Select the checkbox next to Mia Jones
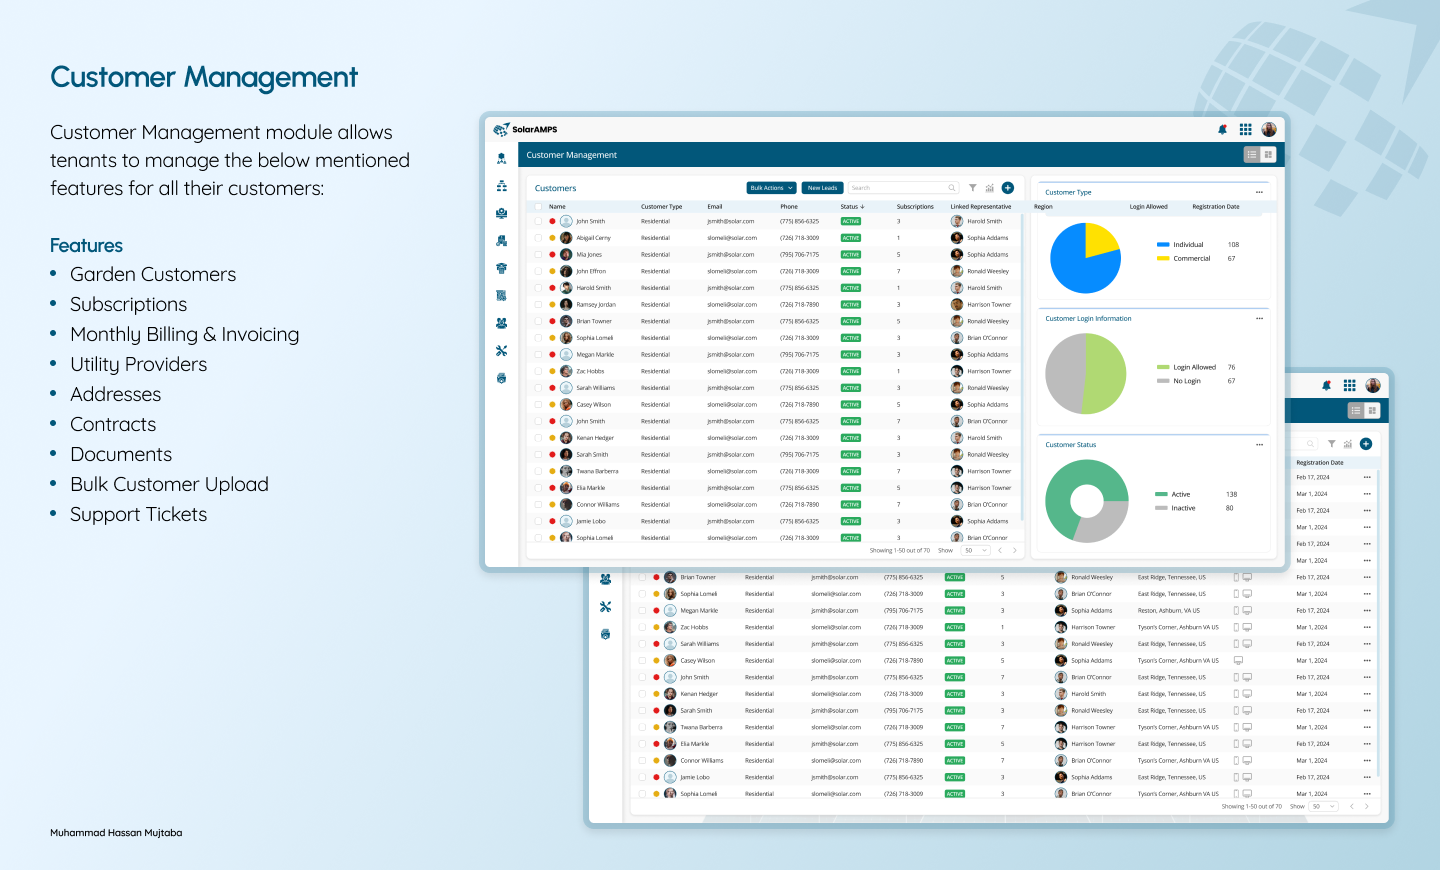 pos(538,255)
